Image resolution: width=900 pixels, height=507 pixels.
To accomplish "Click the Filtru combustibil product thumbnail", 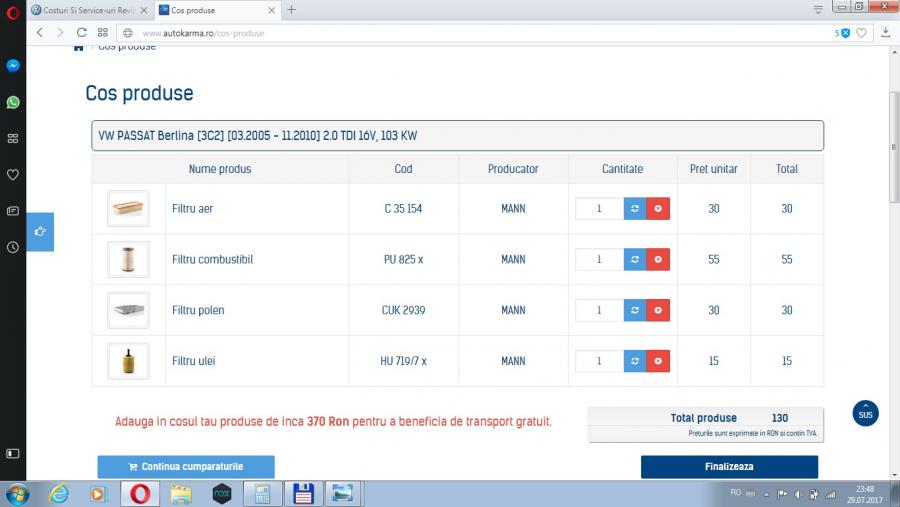I will (128, 260).
